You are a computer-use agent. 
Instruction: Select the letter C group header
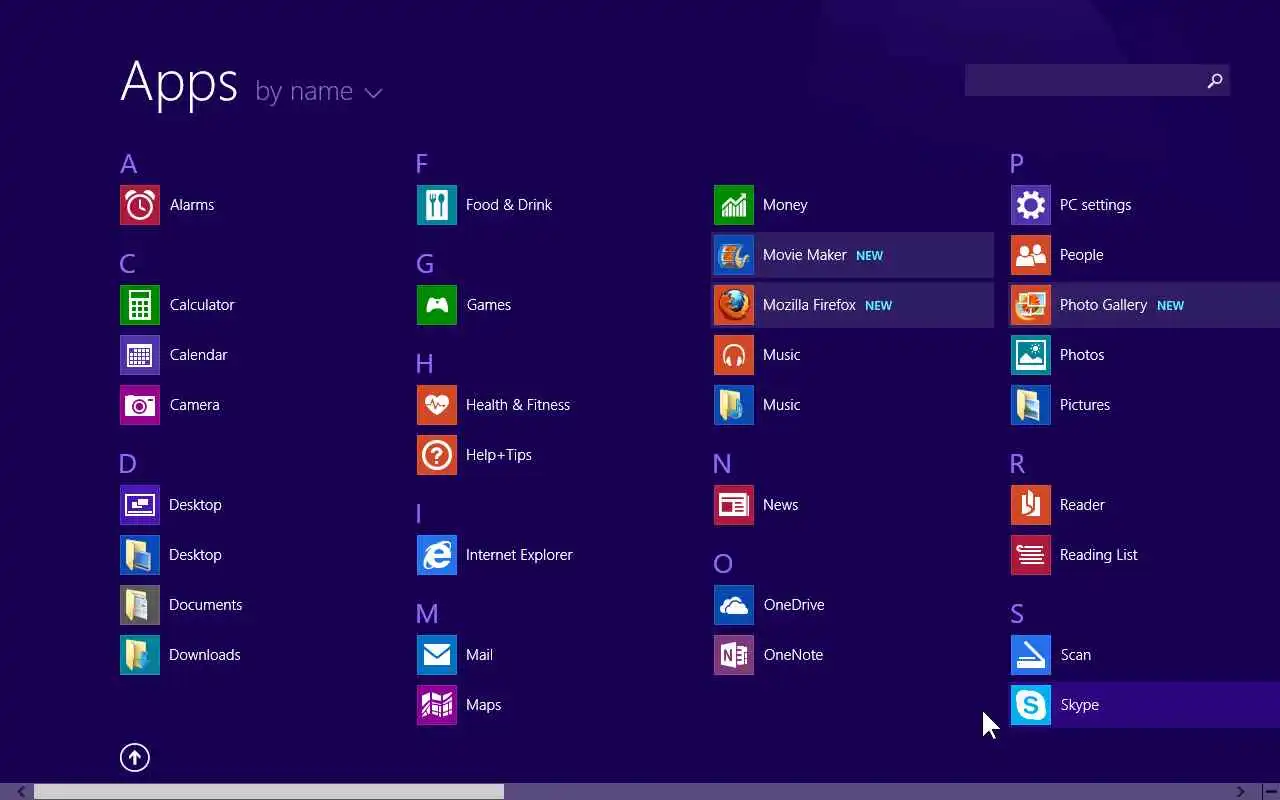point(128,264)
